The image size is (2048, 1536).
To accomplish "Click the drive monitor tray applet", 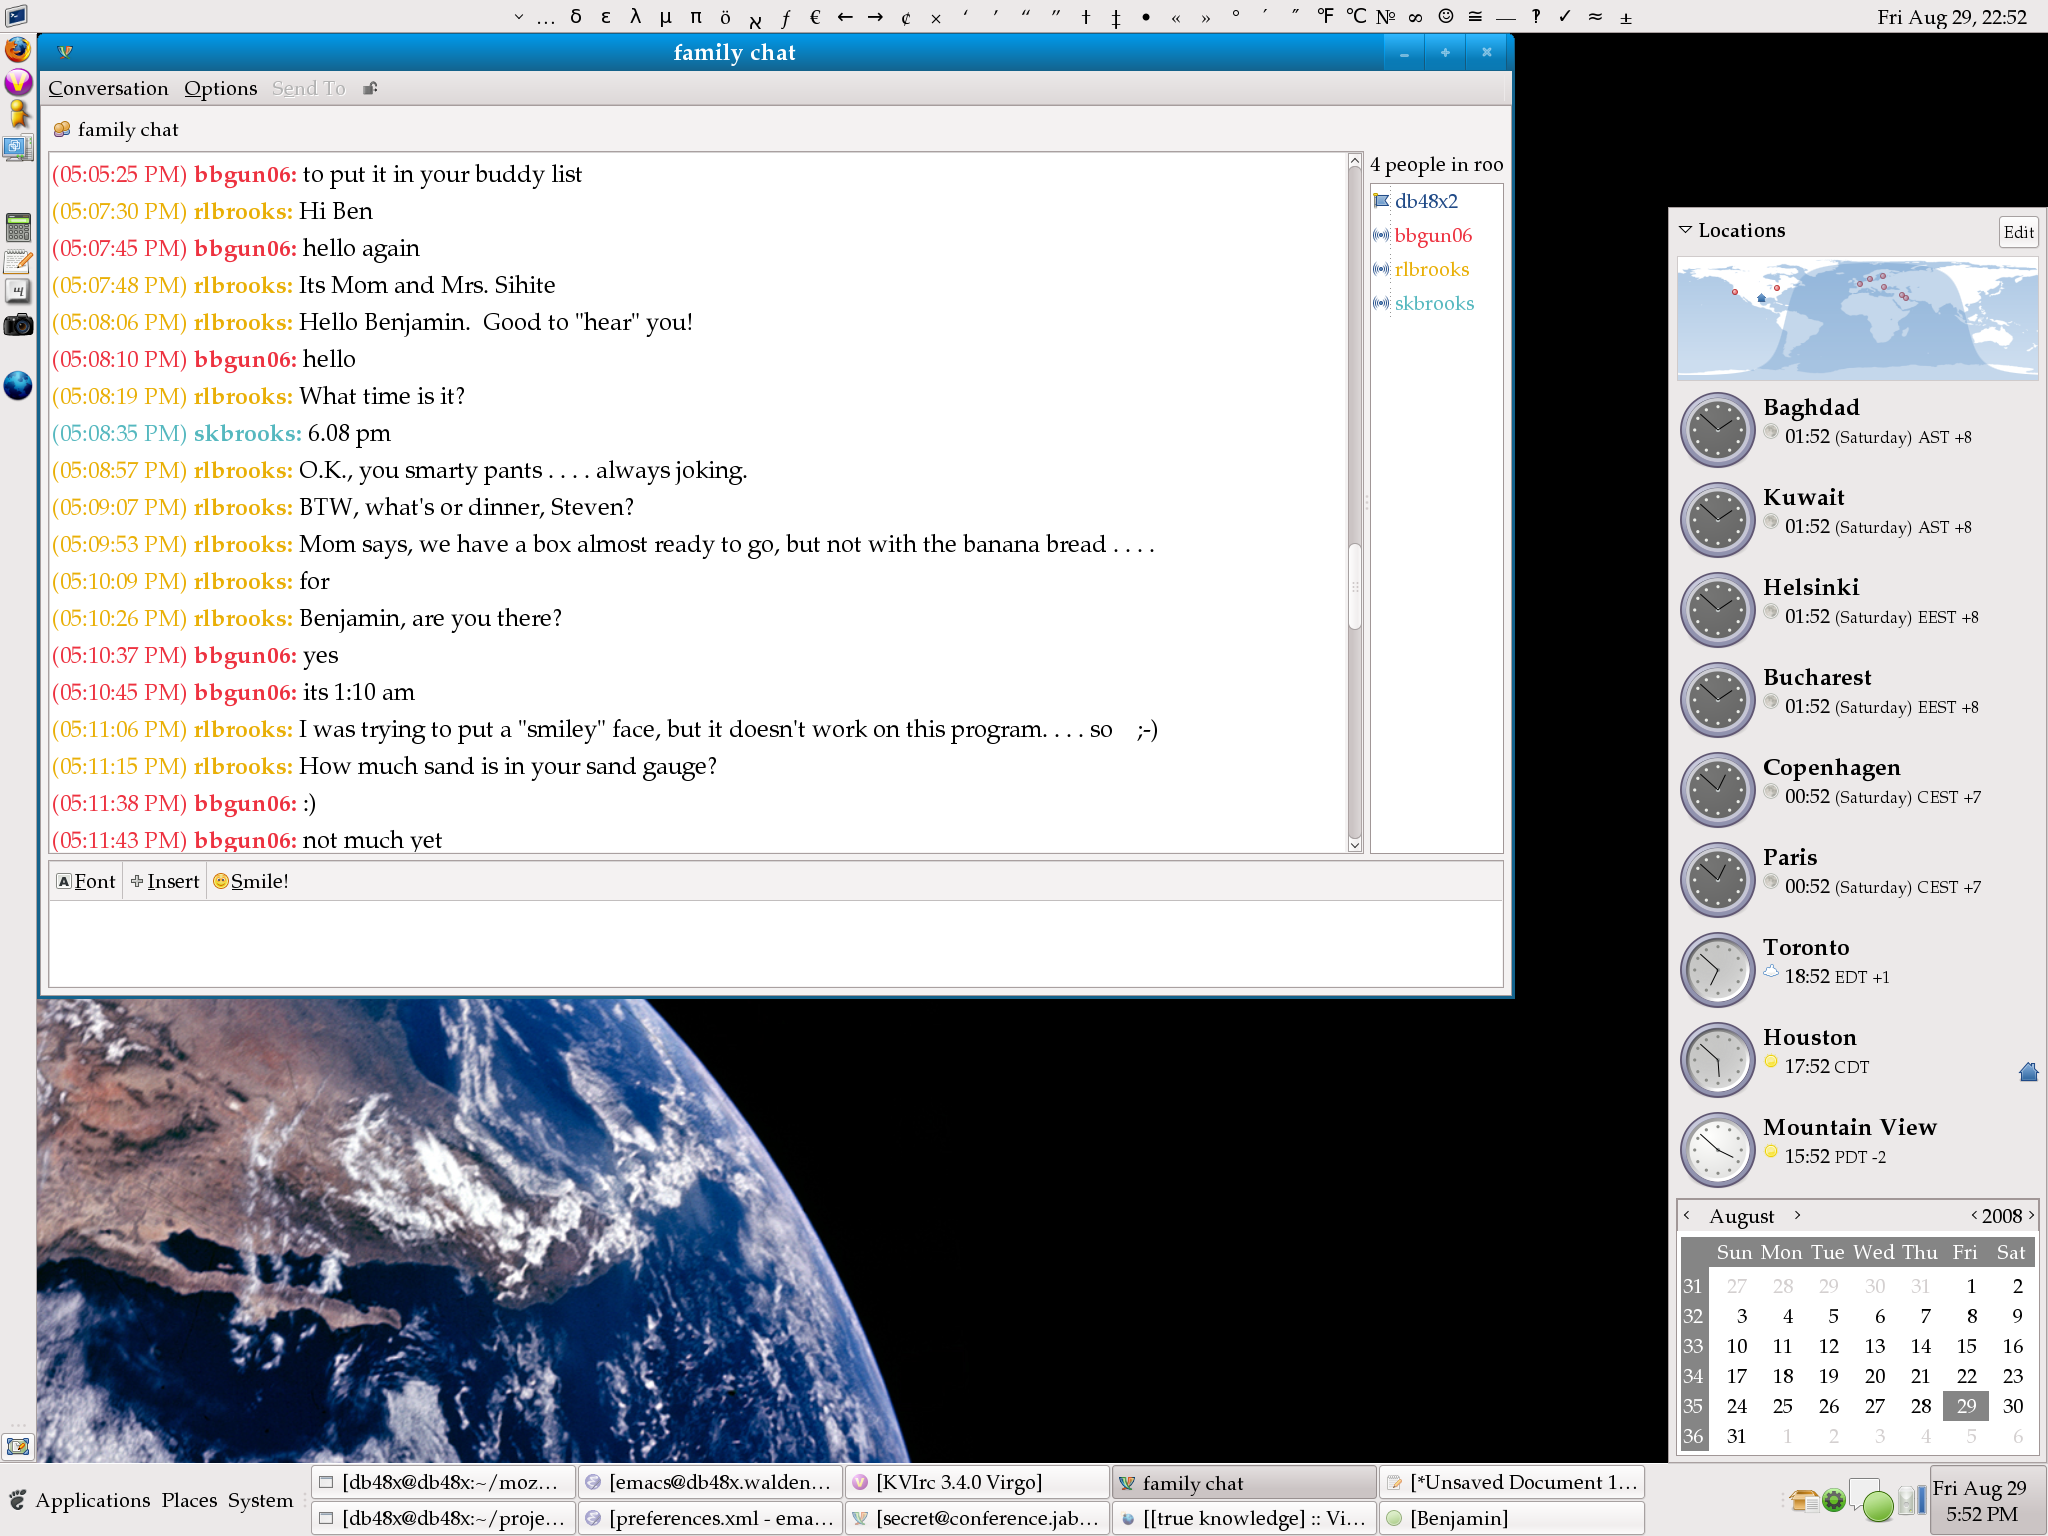I will click(1912, 1500).
